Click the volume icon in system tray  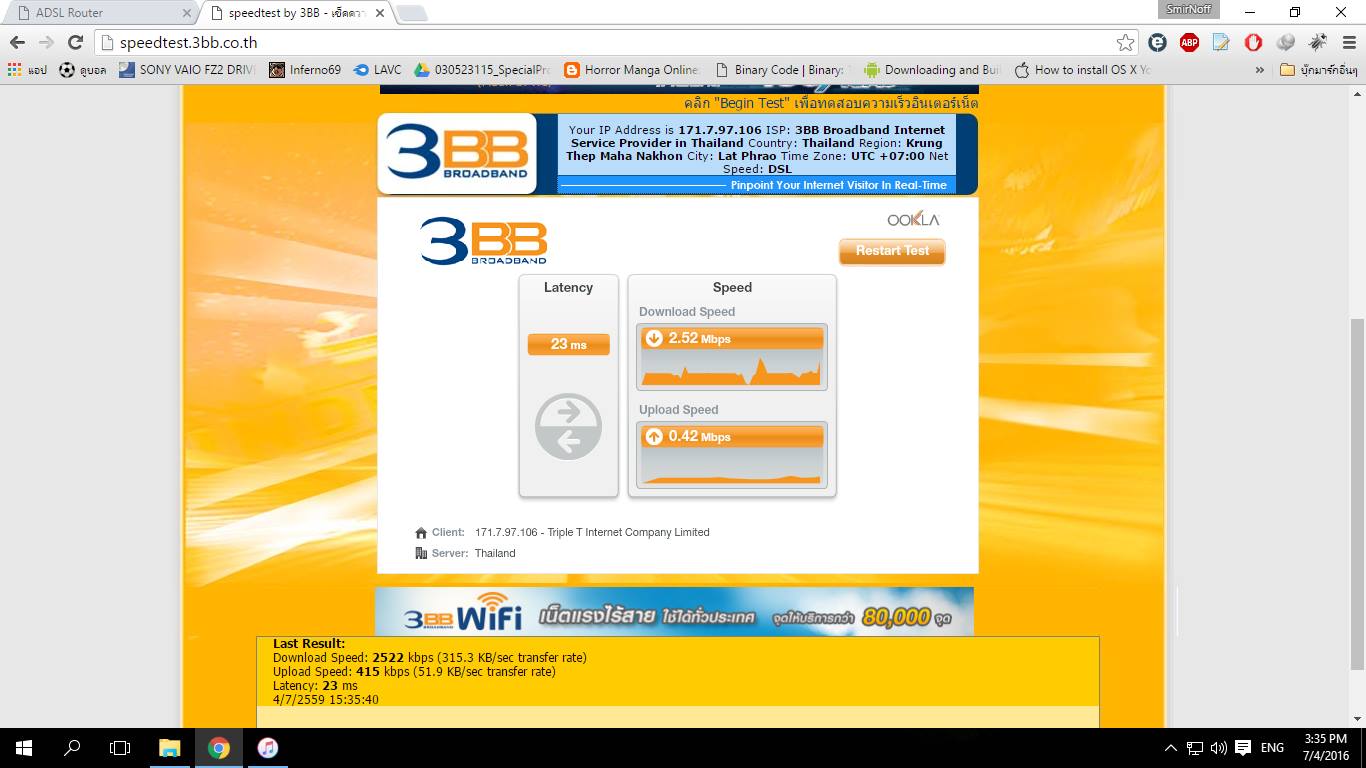[1218, 748]
